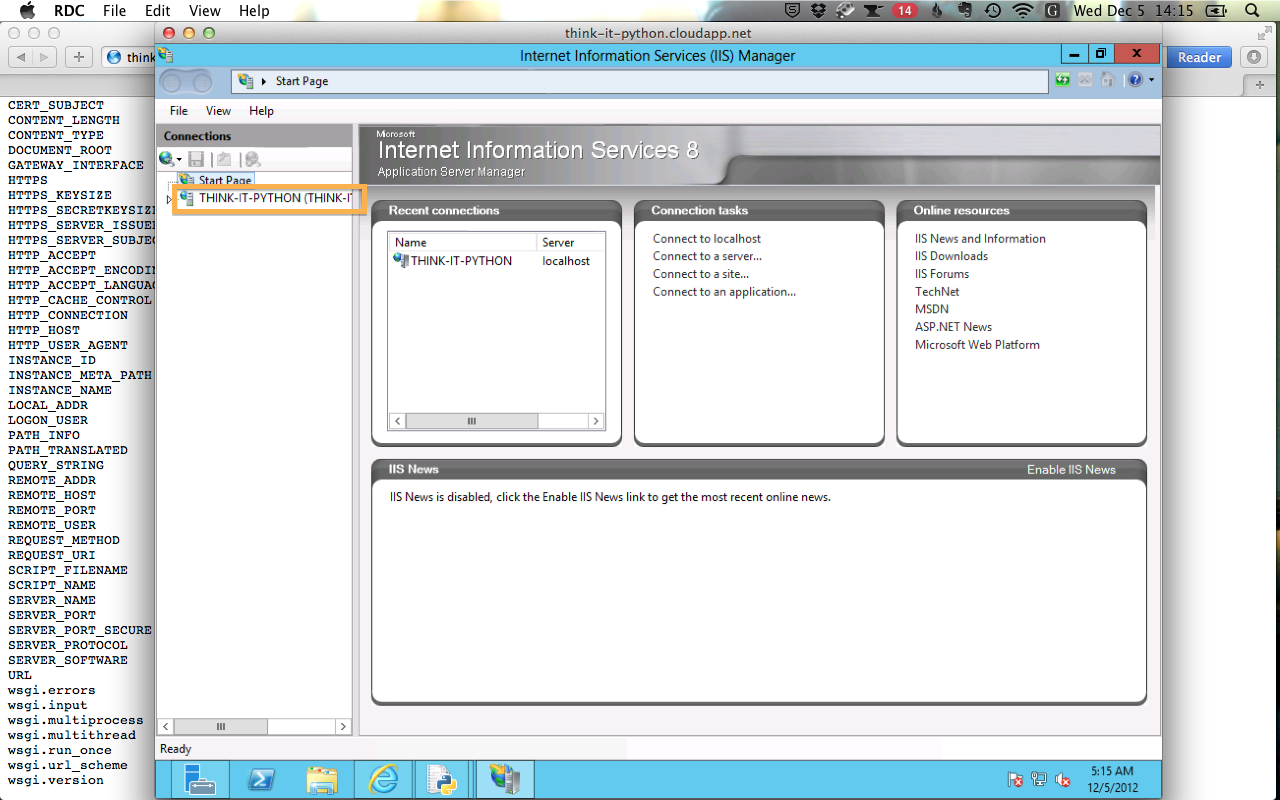This screenshot has height=800, width=1280.
Task: Click Connect to localhost link
Action: 707,238
